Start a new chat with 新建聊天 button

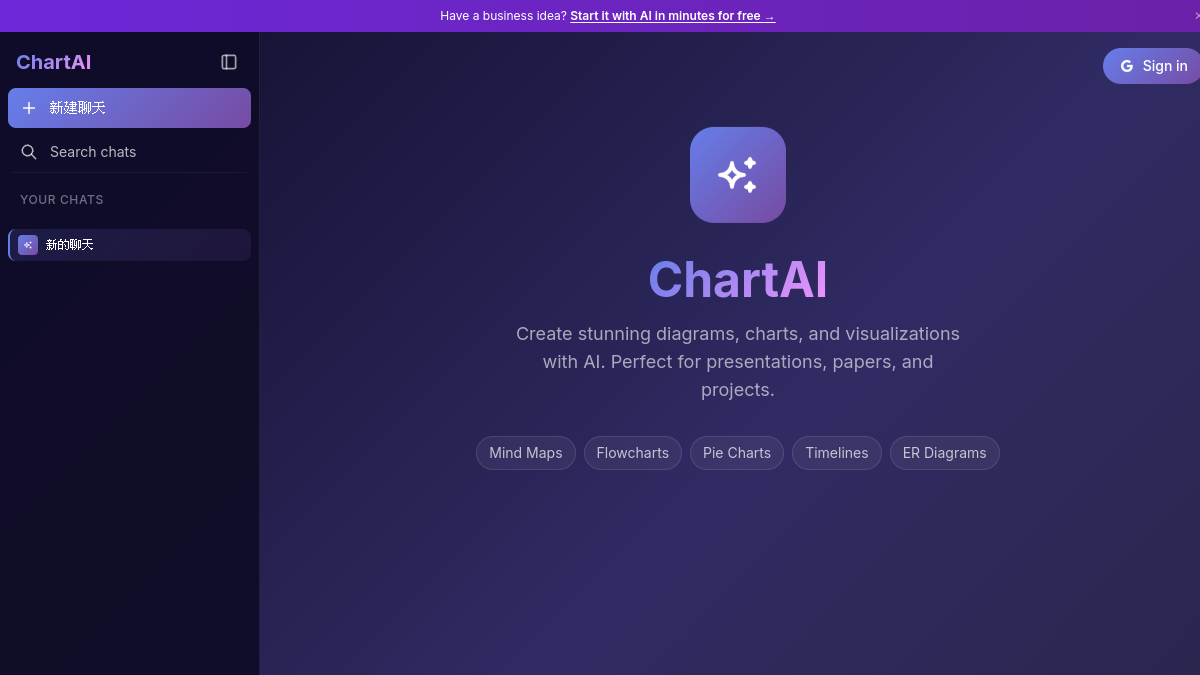pyautogui.click(x=129, y=108)
